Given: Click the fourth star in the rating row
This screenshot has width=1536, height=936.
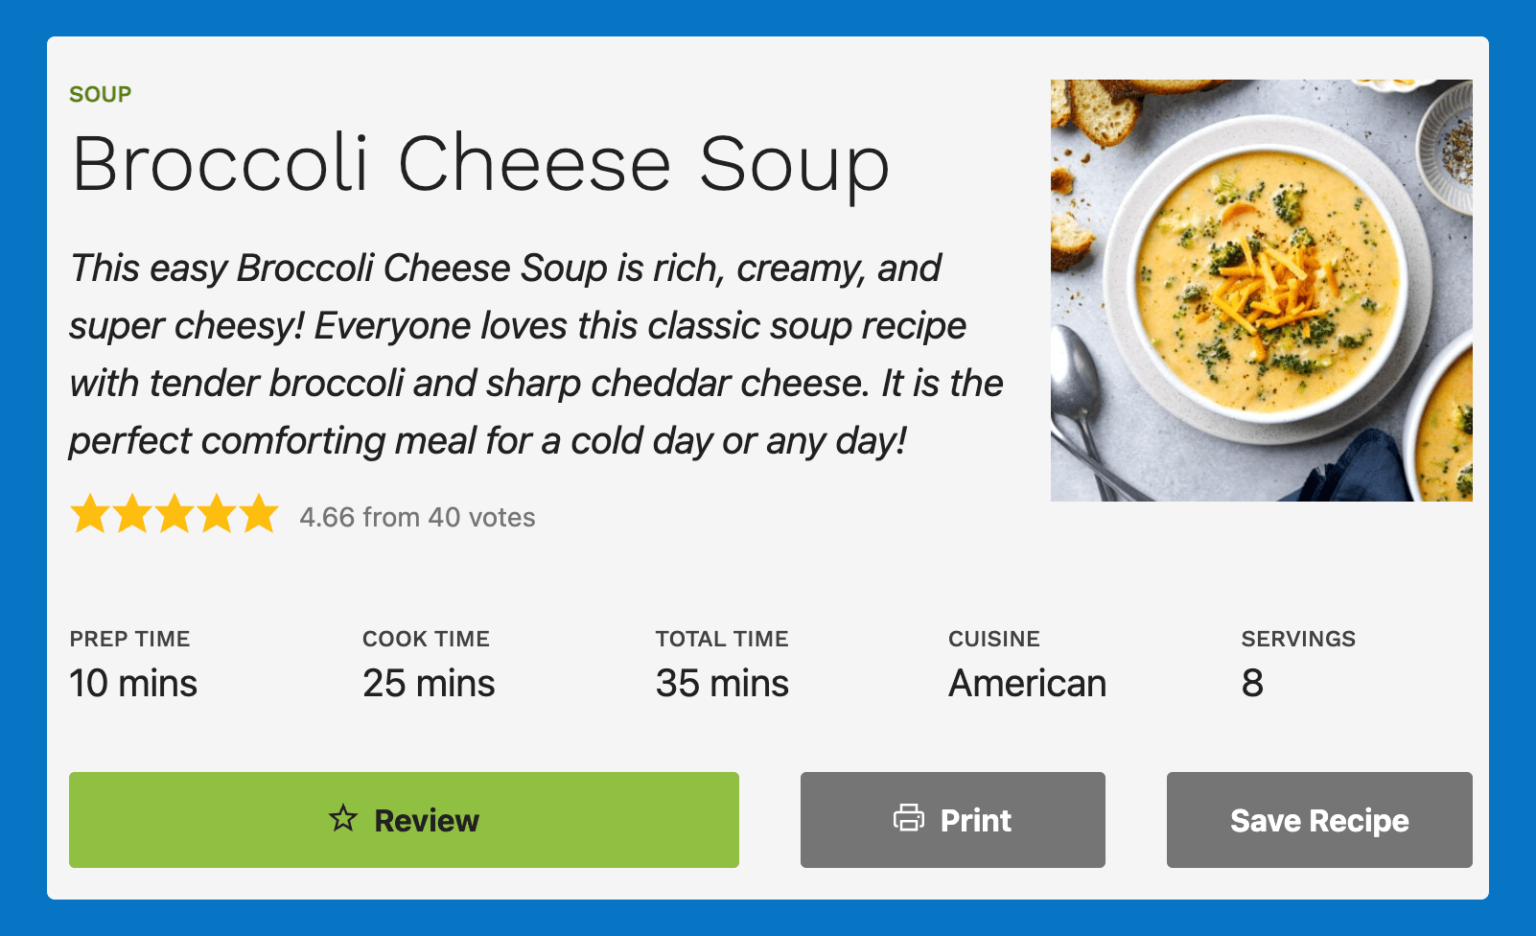Looking at the screenshot, I should pyautogui.click(x=217, y=514).
